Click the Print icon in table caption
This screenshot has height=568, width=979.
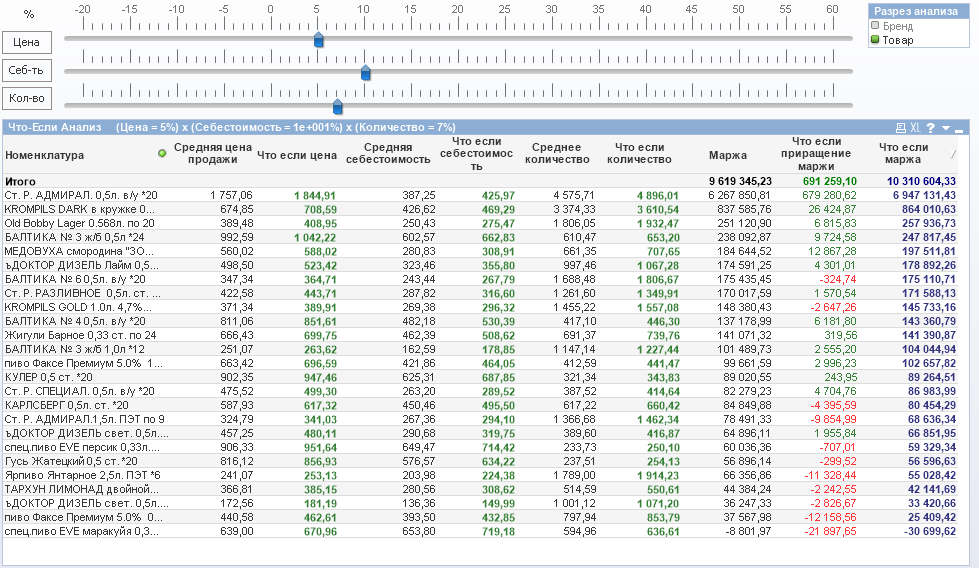[900, 128]
